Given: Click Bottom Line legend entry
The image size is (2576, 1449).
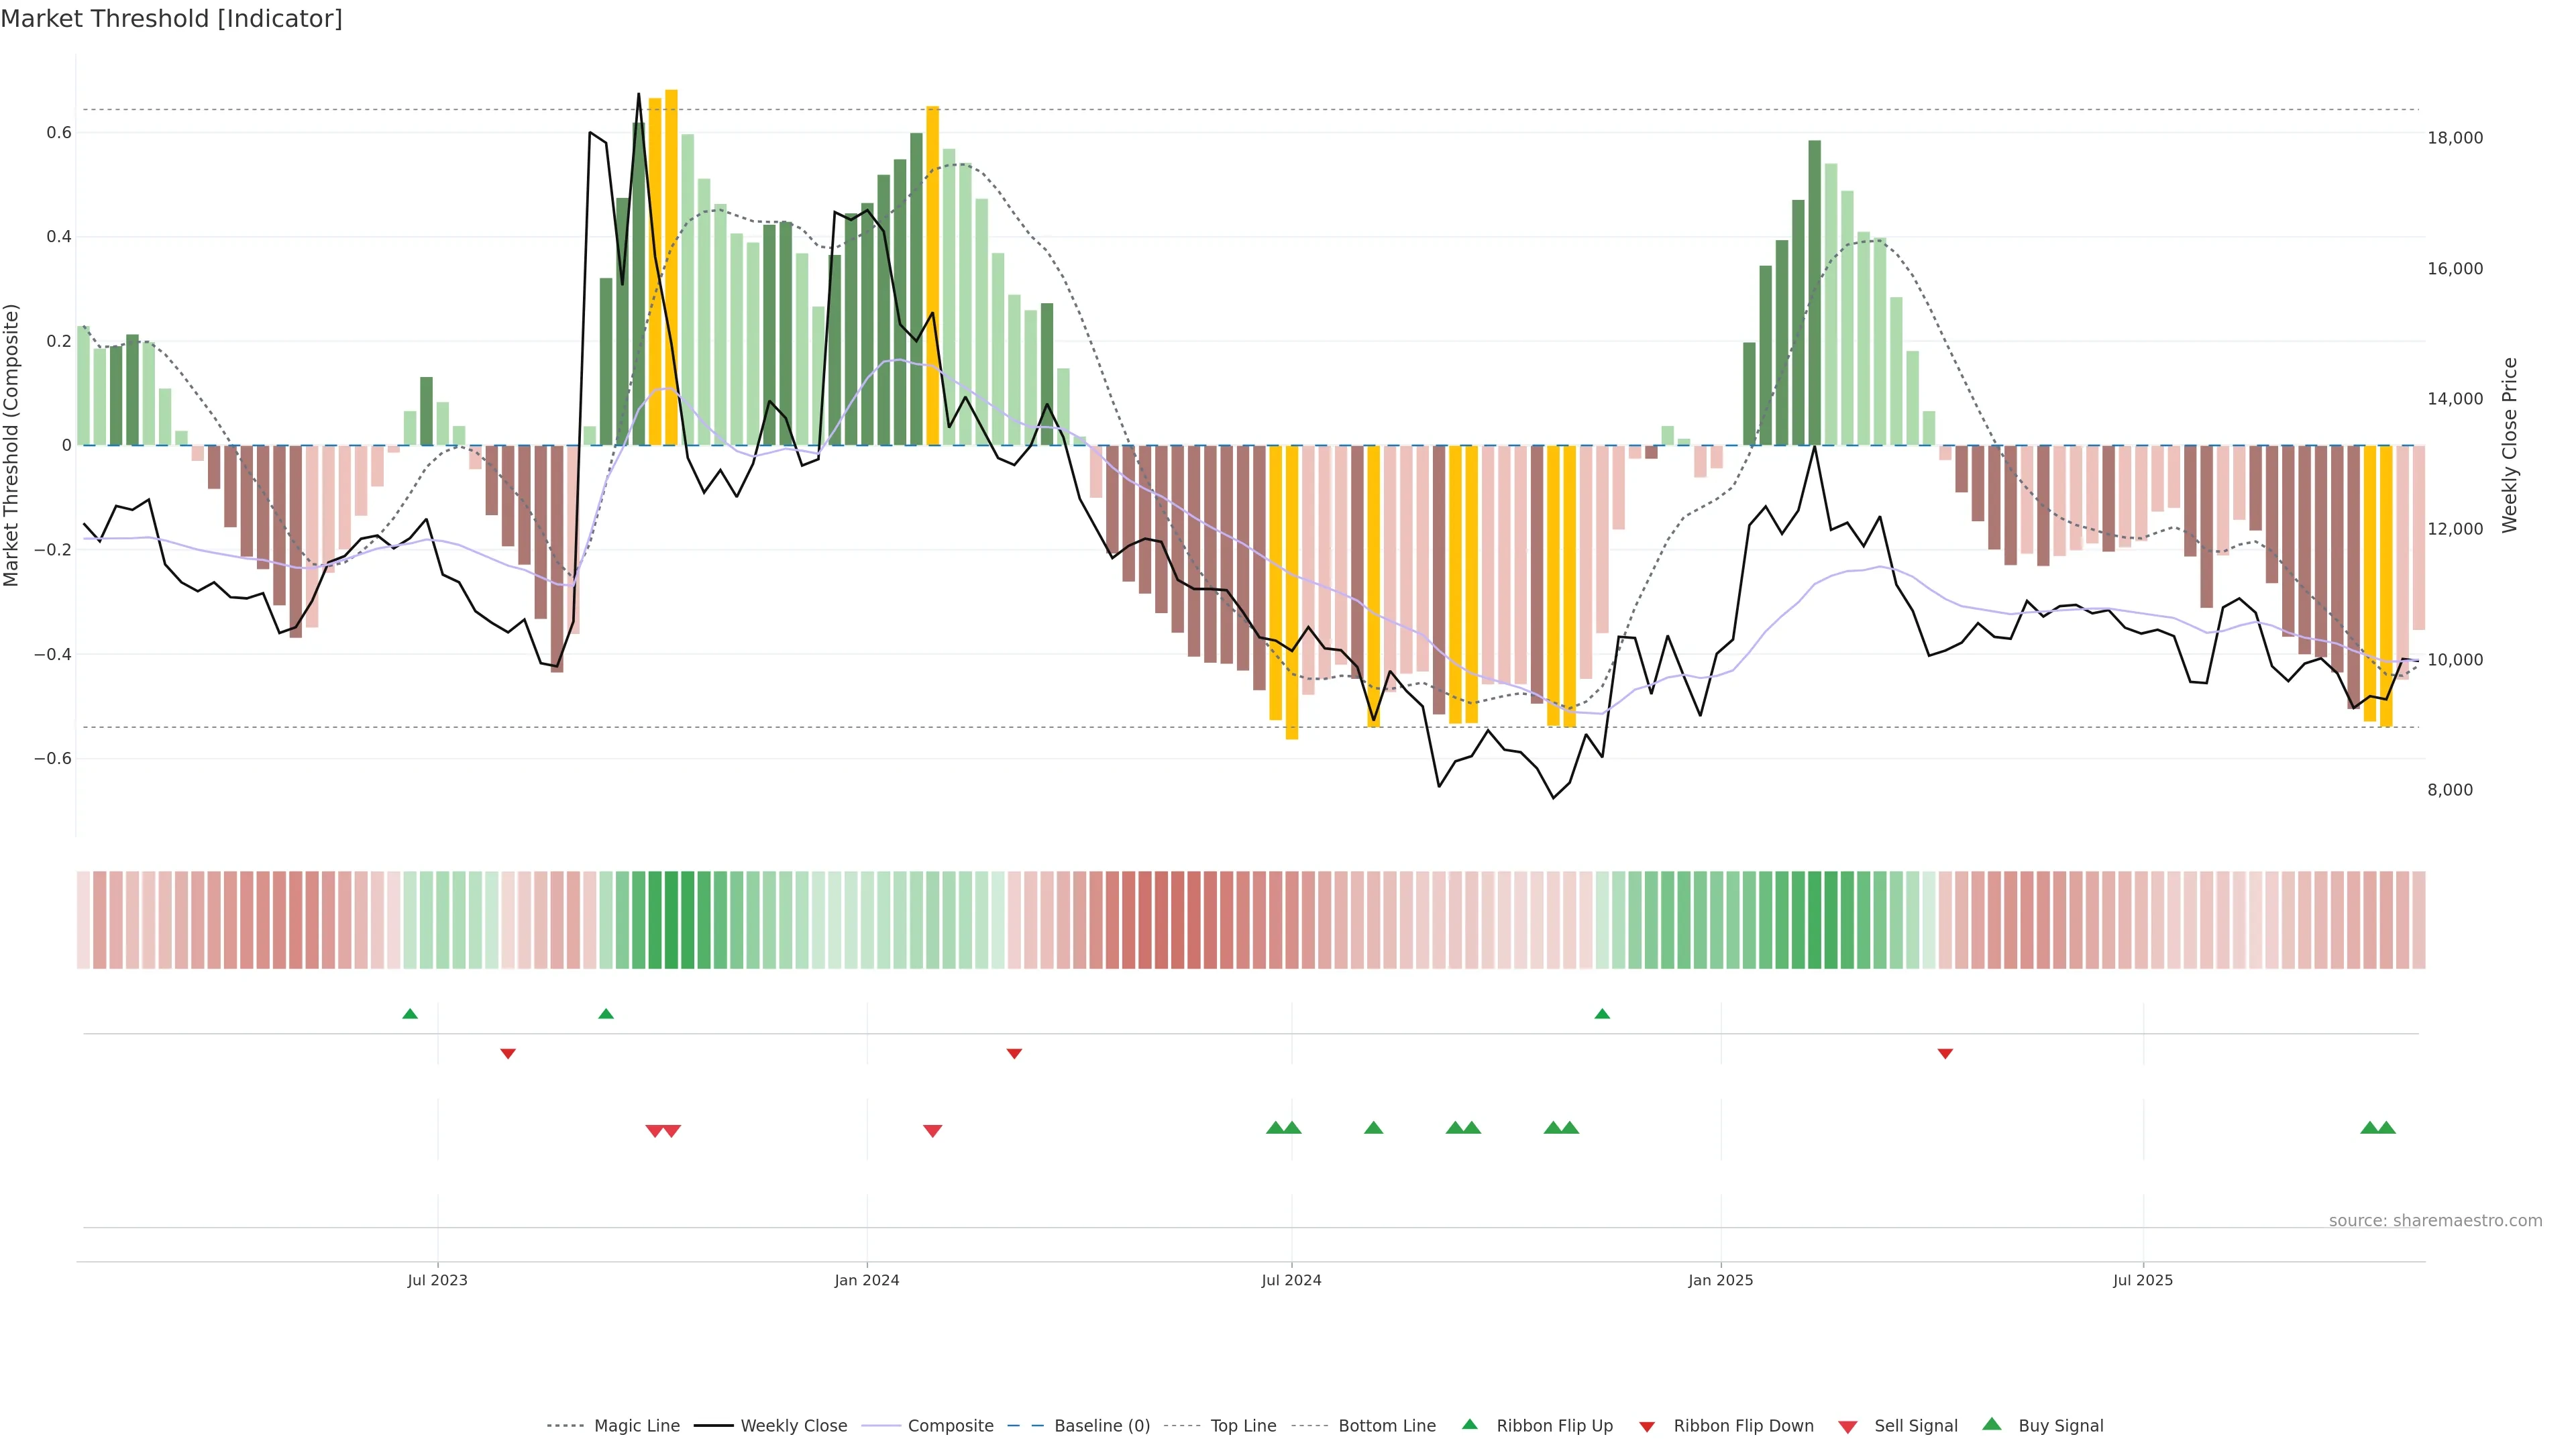Looking at the screenshot, I should 1386,1426.
